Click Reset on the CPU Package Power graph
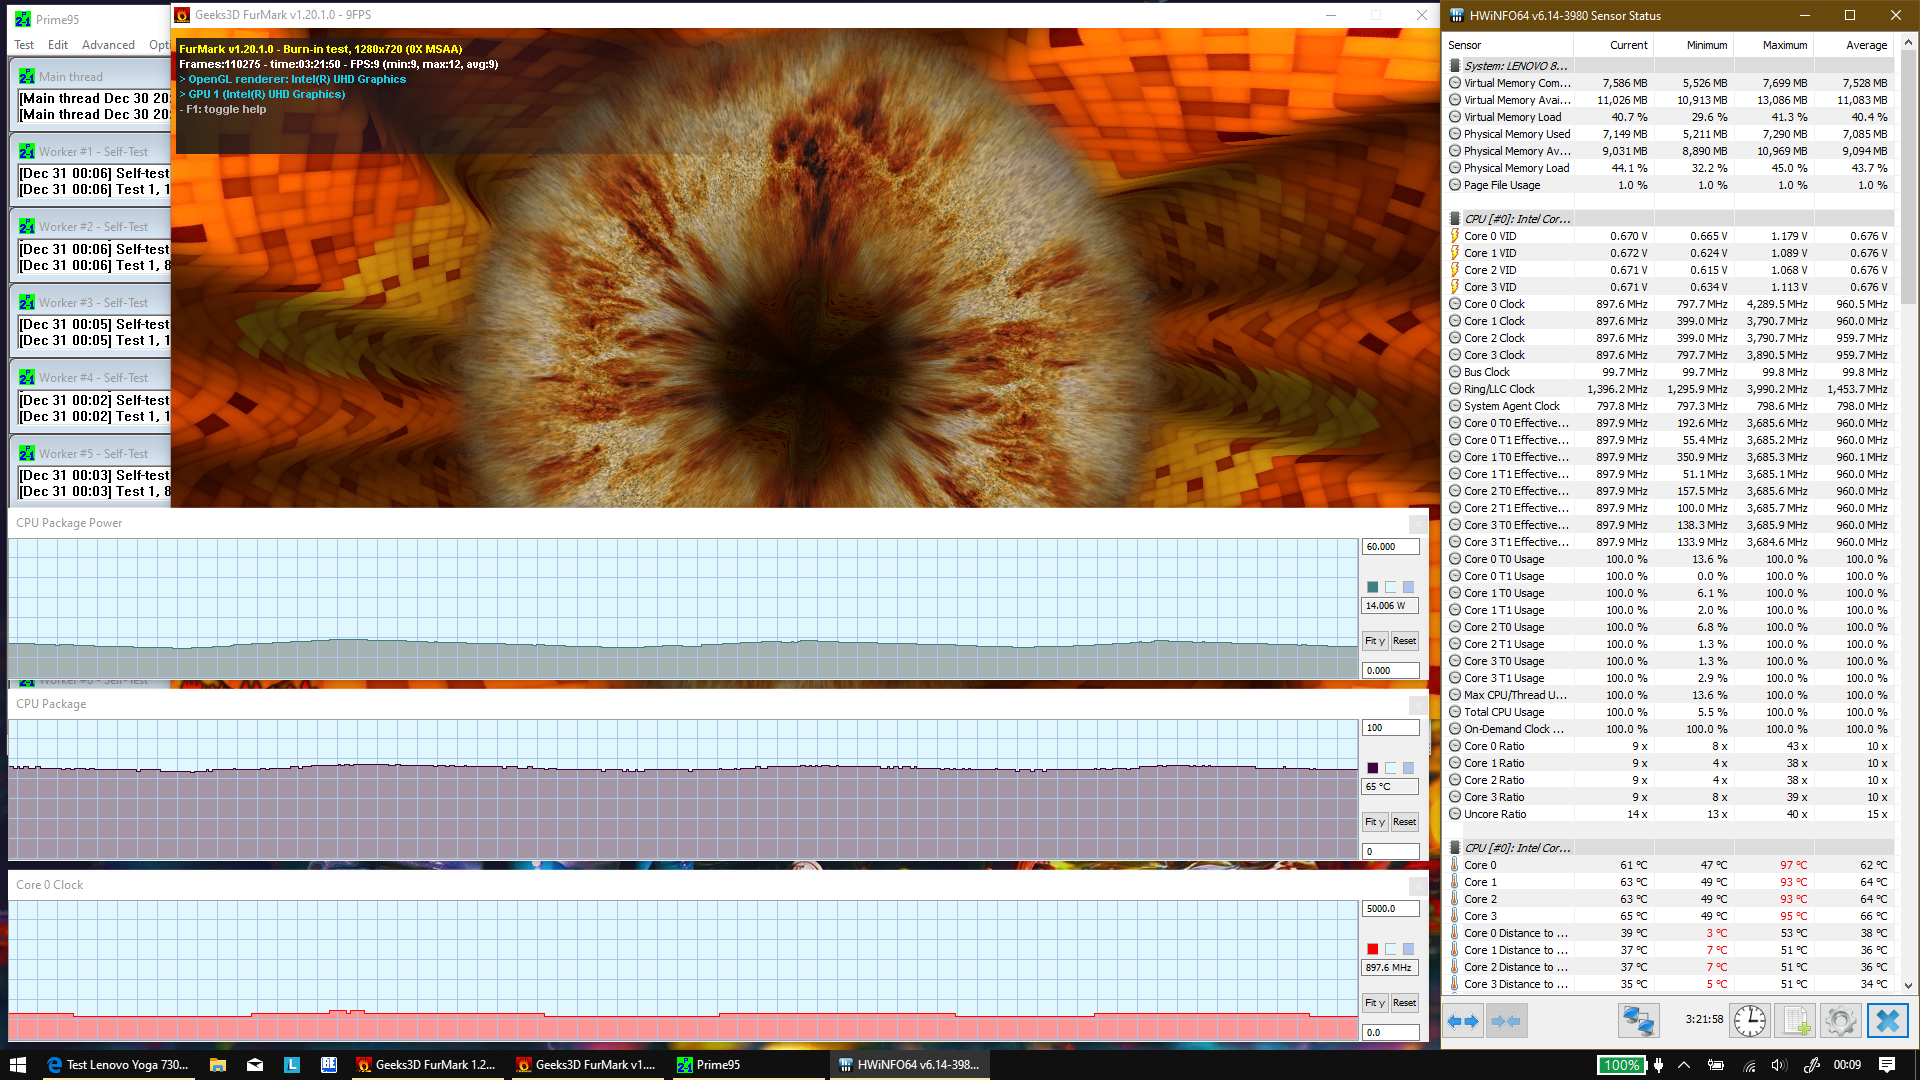This screenshot has width=1920, height=1080. pyautogui.click(x=1404, y=641)
